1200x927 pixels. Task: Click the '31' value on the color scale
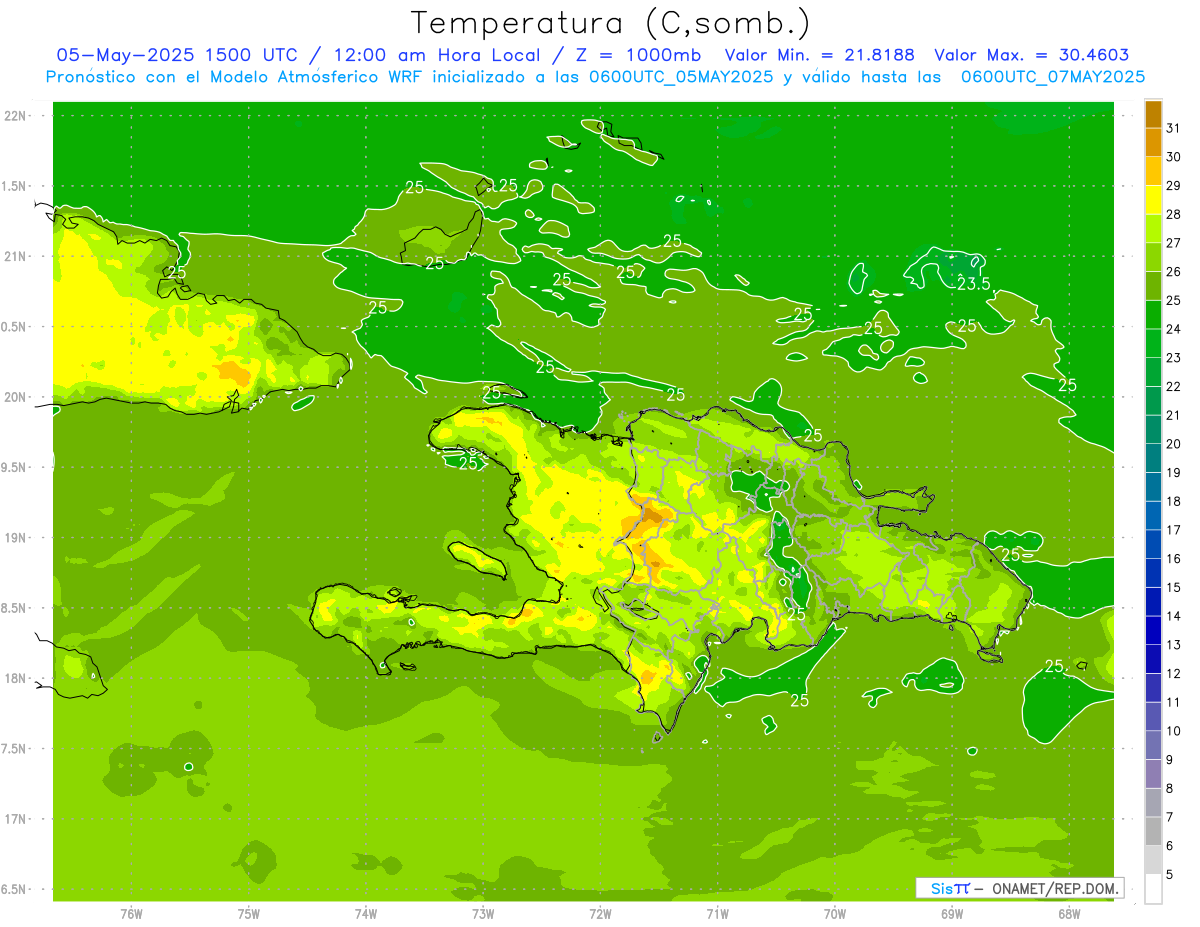1174,128
